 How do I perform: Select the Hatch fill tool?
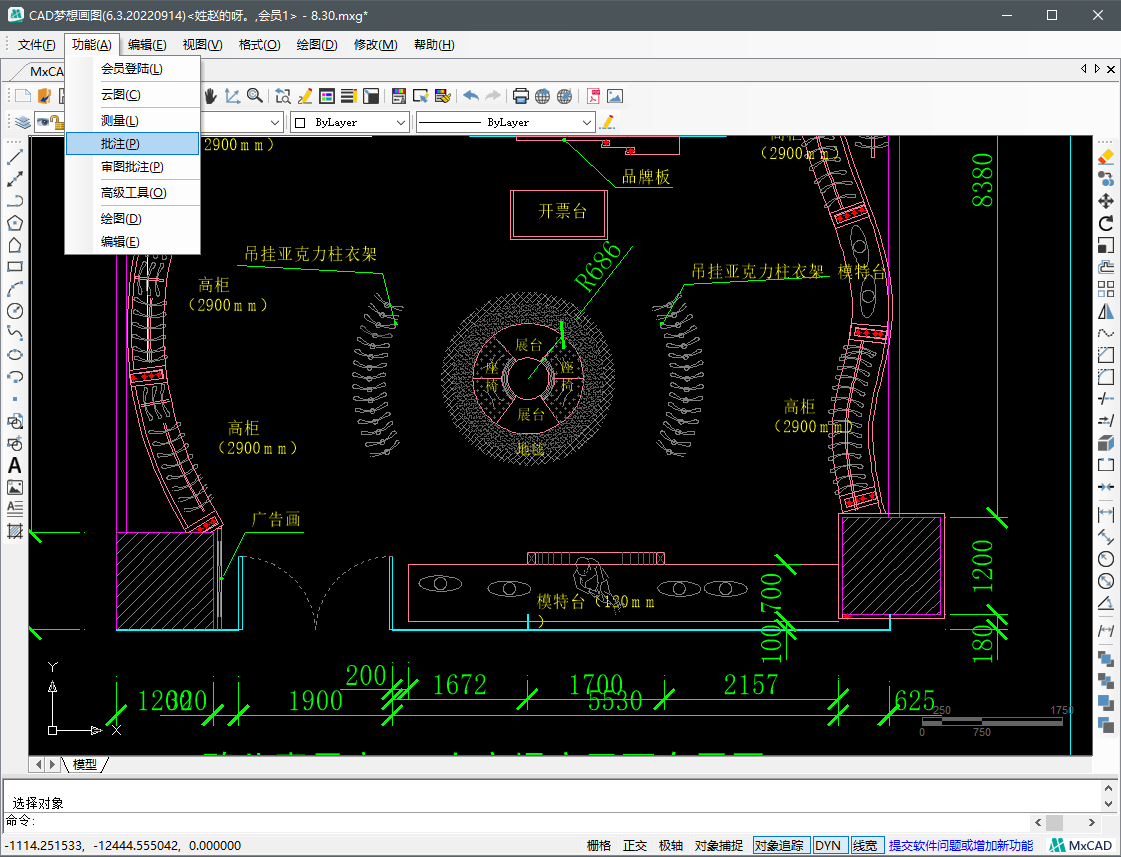[14, 531]
